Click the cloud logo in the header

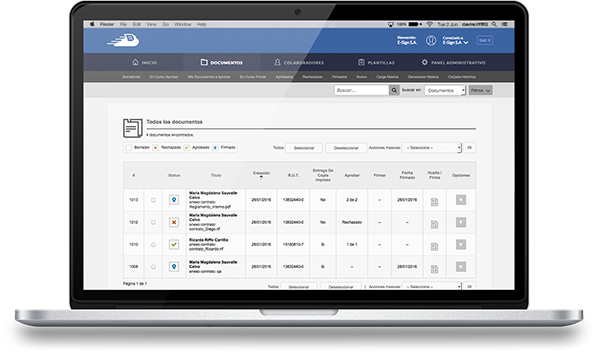123,40
